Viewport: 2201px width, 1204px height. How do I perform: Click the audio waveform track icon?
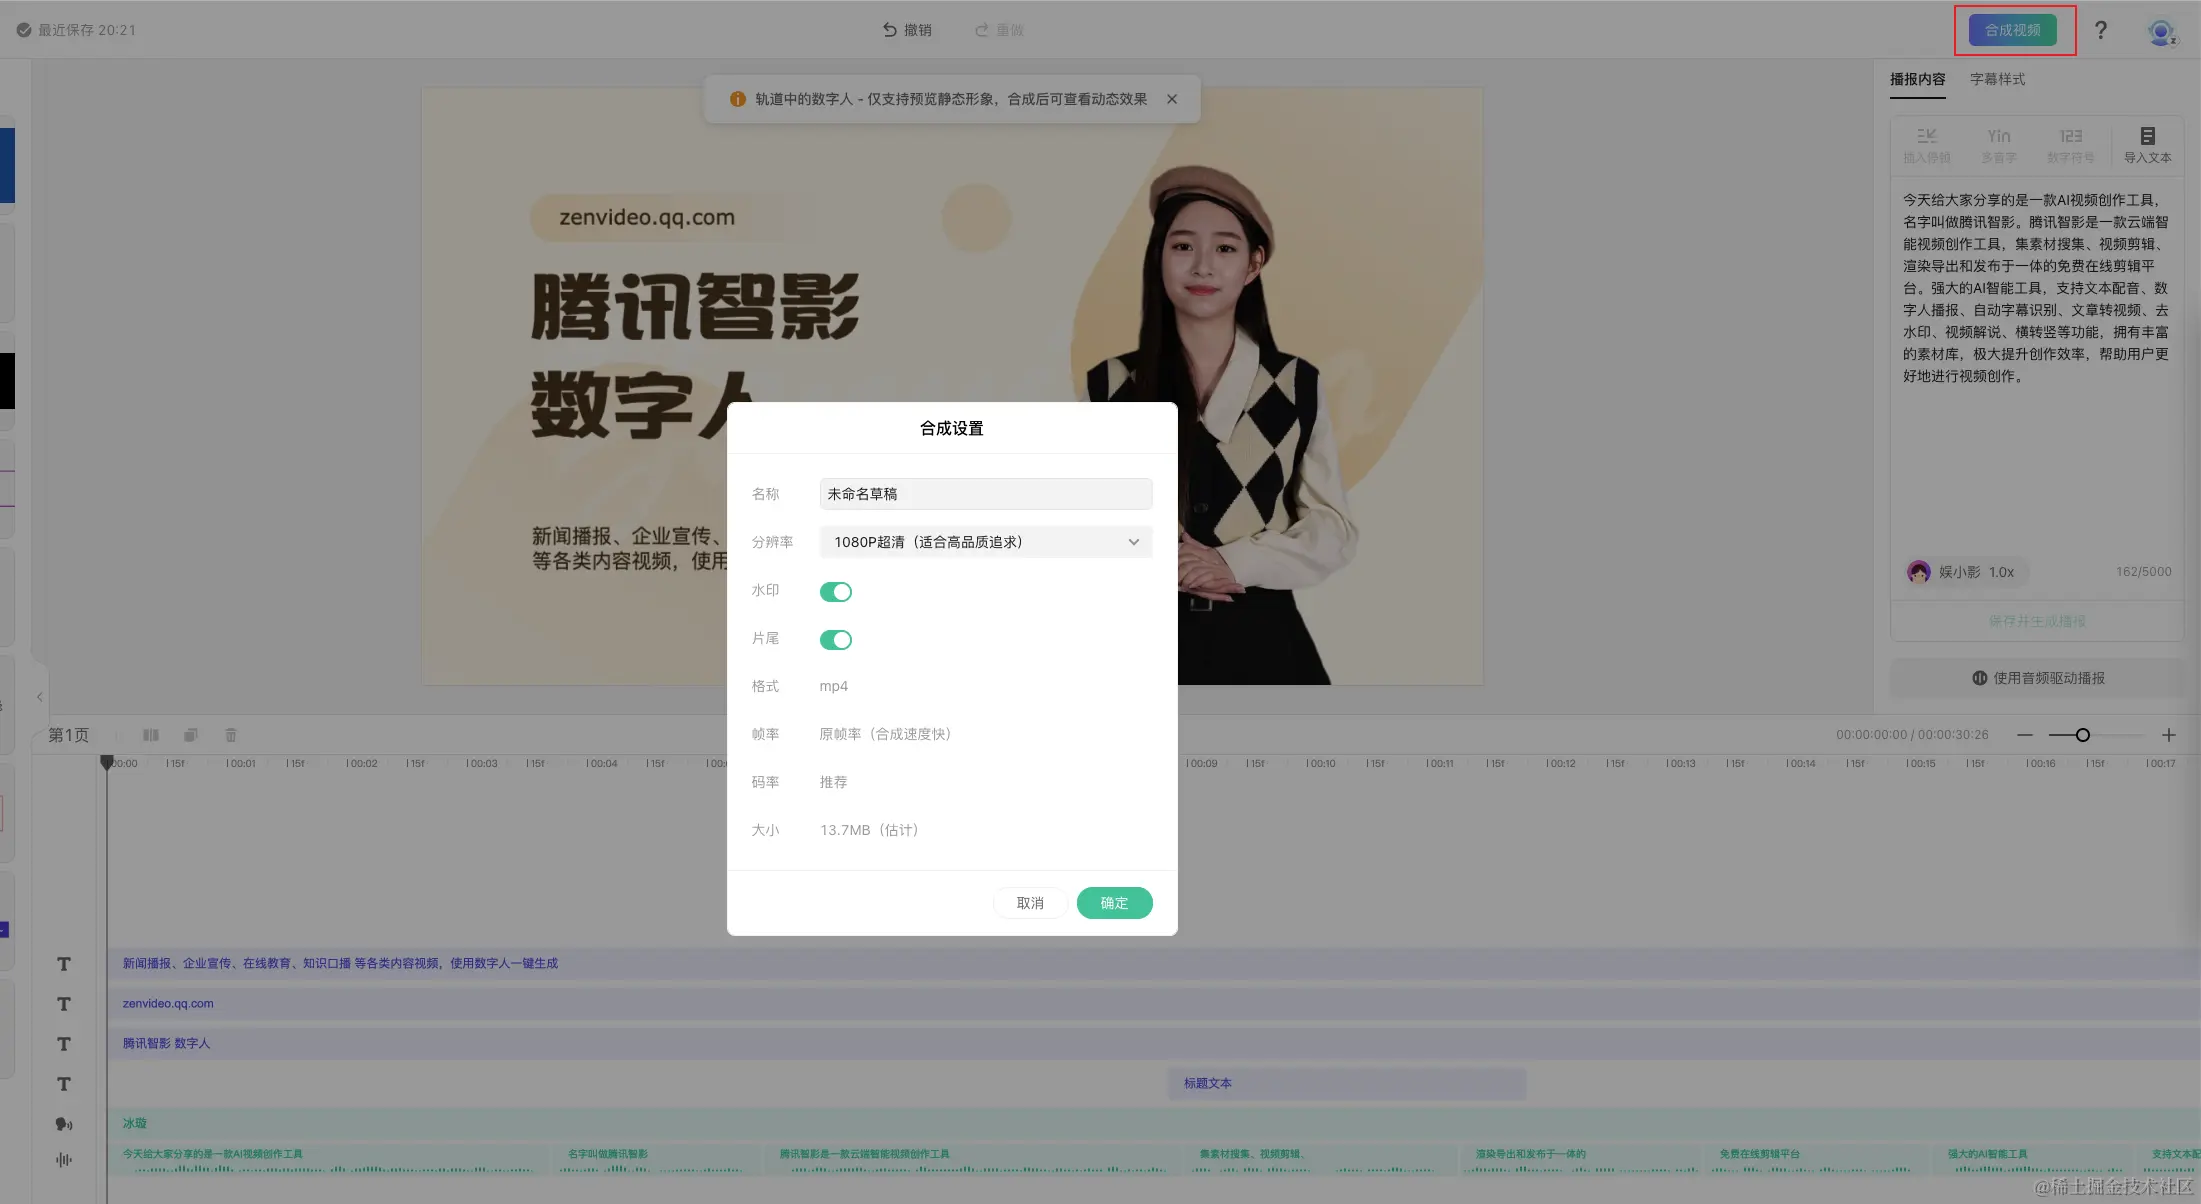click(x=64, y=1160)
